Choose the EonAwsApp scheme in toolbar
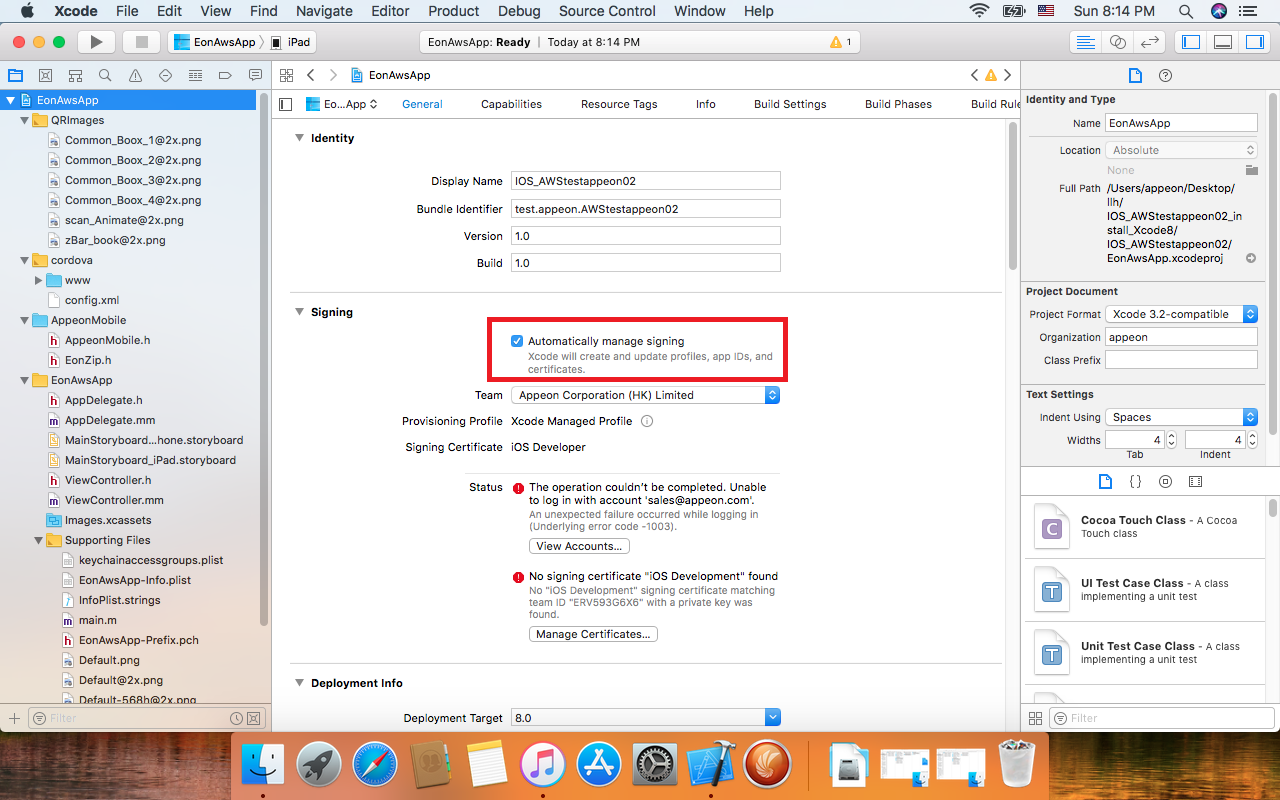The height and width of the screenshot is (800, 1280). pos(215,42)
